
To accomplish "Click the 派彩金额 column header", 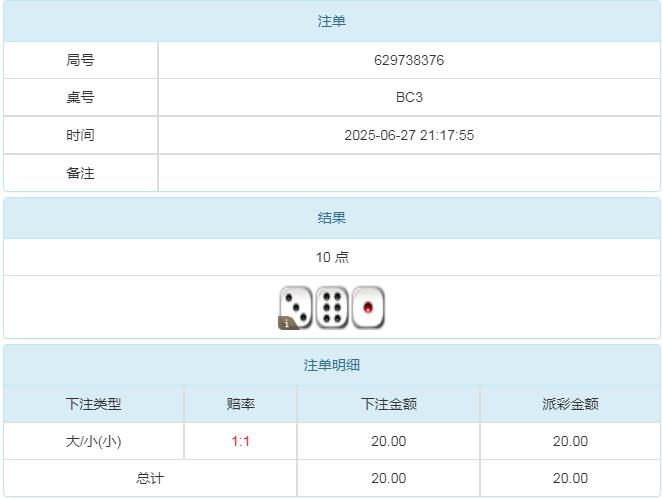I will (x=570, y=404).
